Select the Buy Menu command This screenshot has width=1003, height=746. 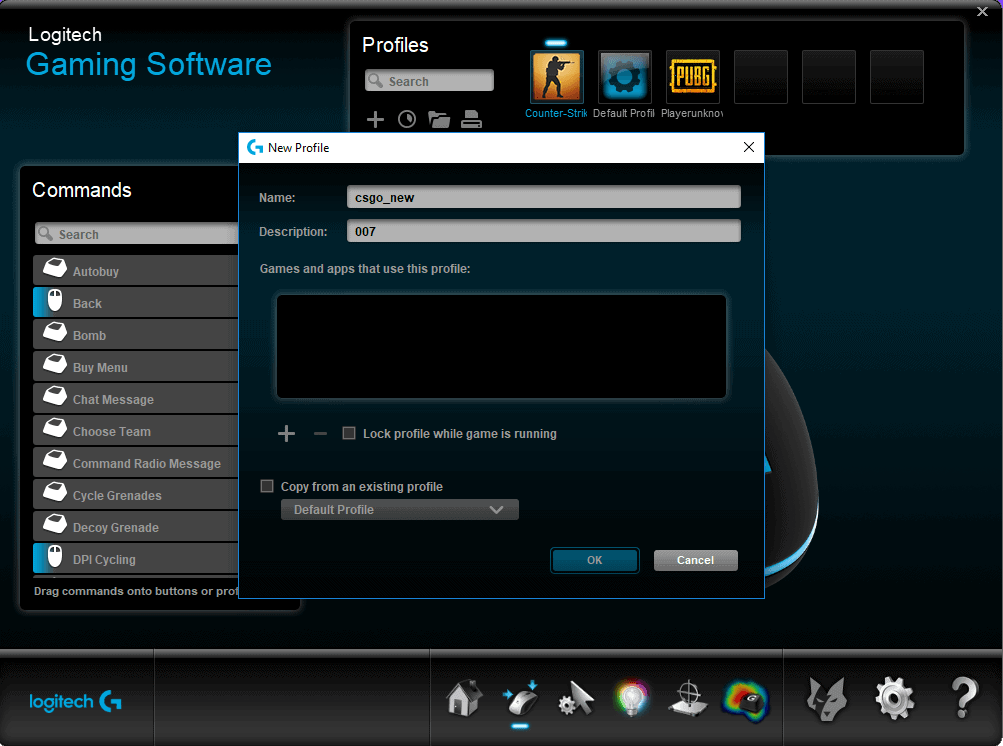100,366
